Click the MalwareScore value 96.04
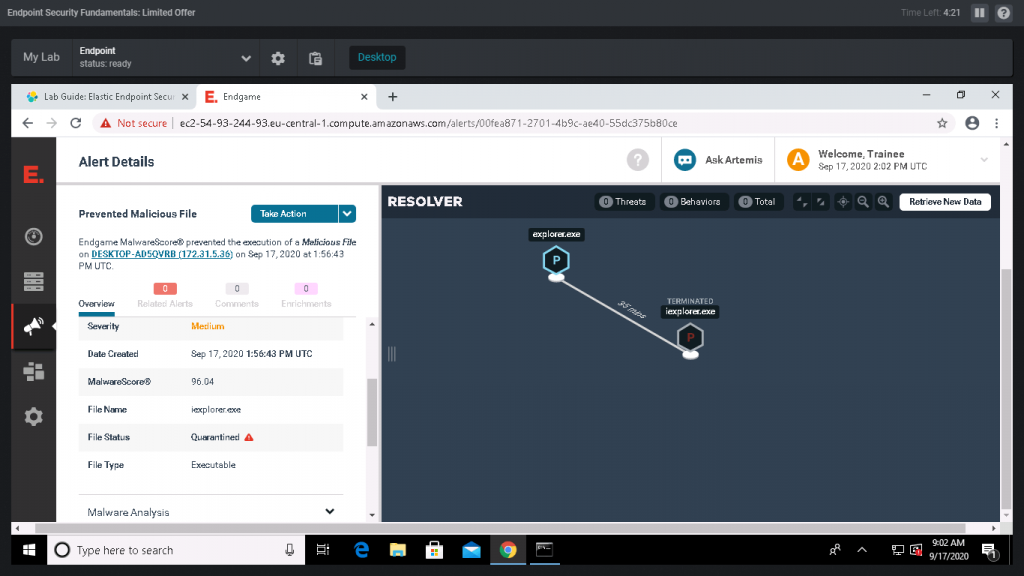The image size is (1024, 576). [202, 381]
